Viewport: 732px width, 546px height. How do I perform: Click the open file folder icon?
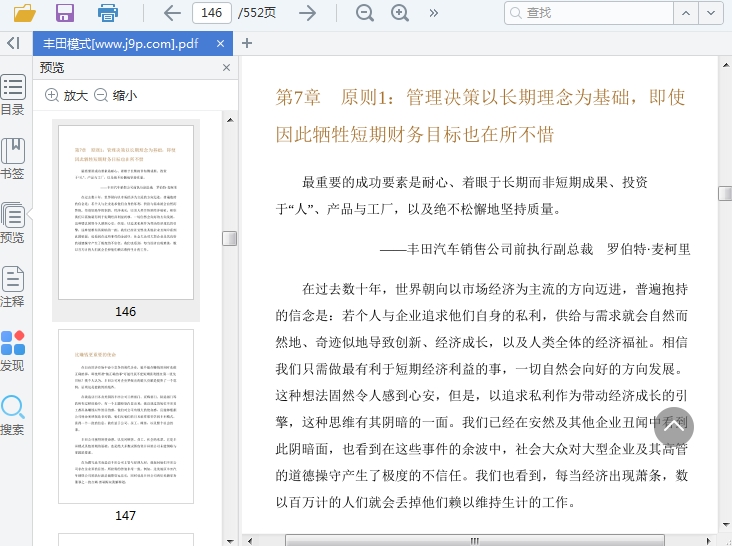pyautogui.click(x=25, y=13)
